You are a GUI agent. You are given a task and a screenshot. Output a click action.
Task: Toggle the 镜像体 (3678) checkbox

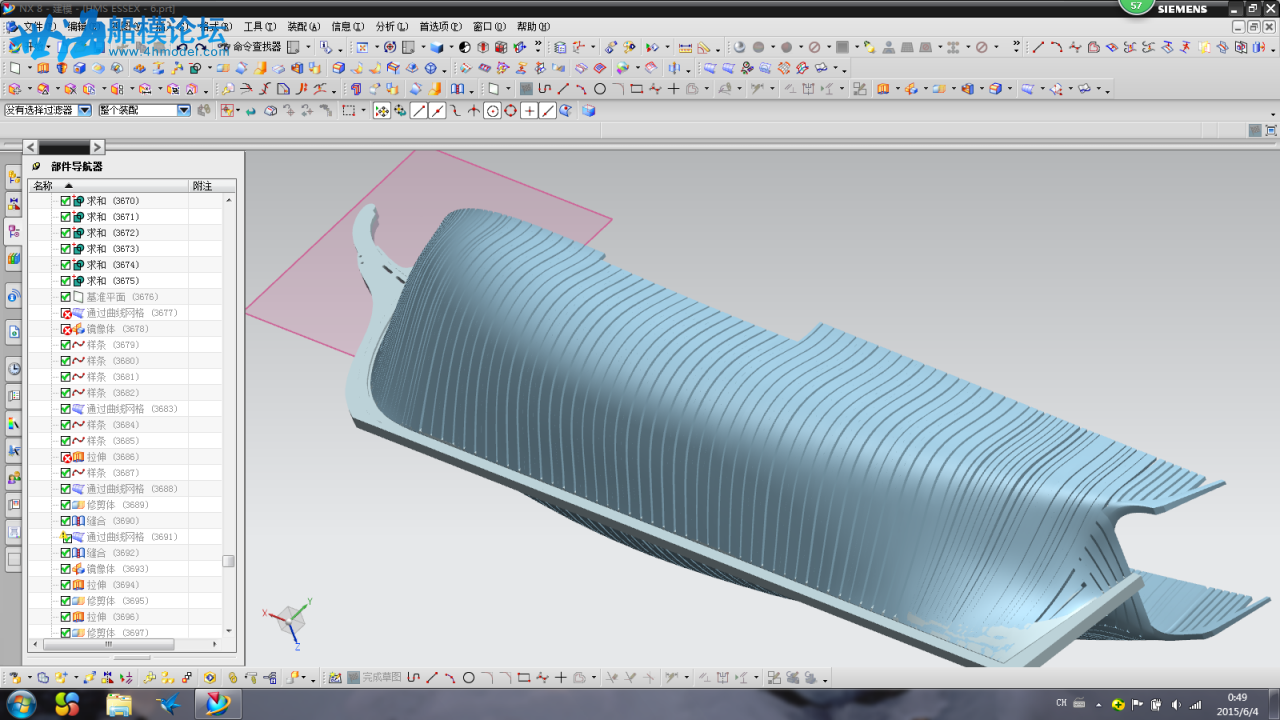click(66, 329)
